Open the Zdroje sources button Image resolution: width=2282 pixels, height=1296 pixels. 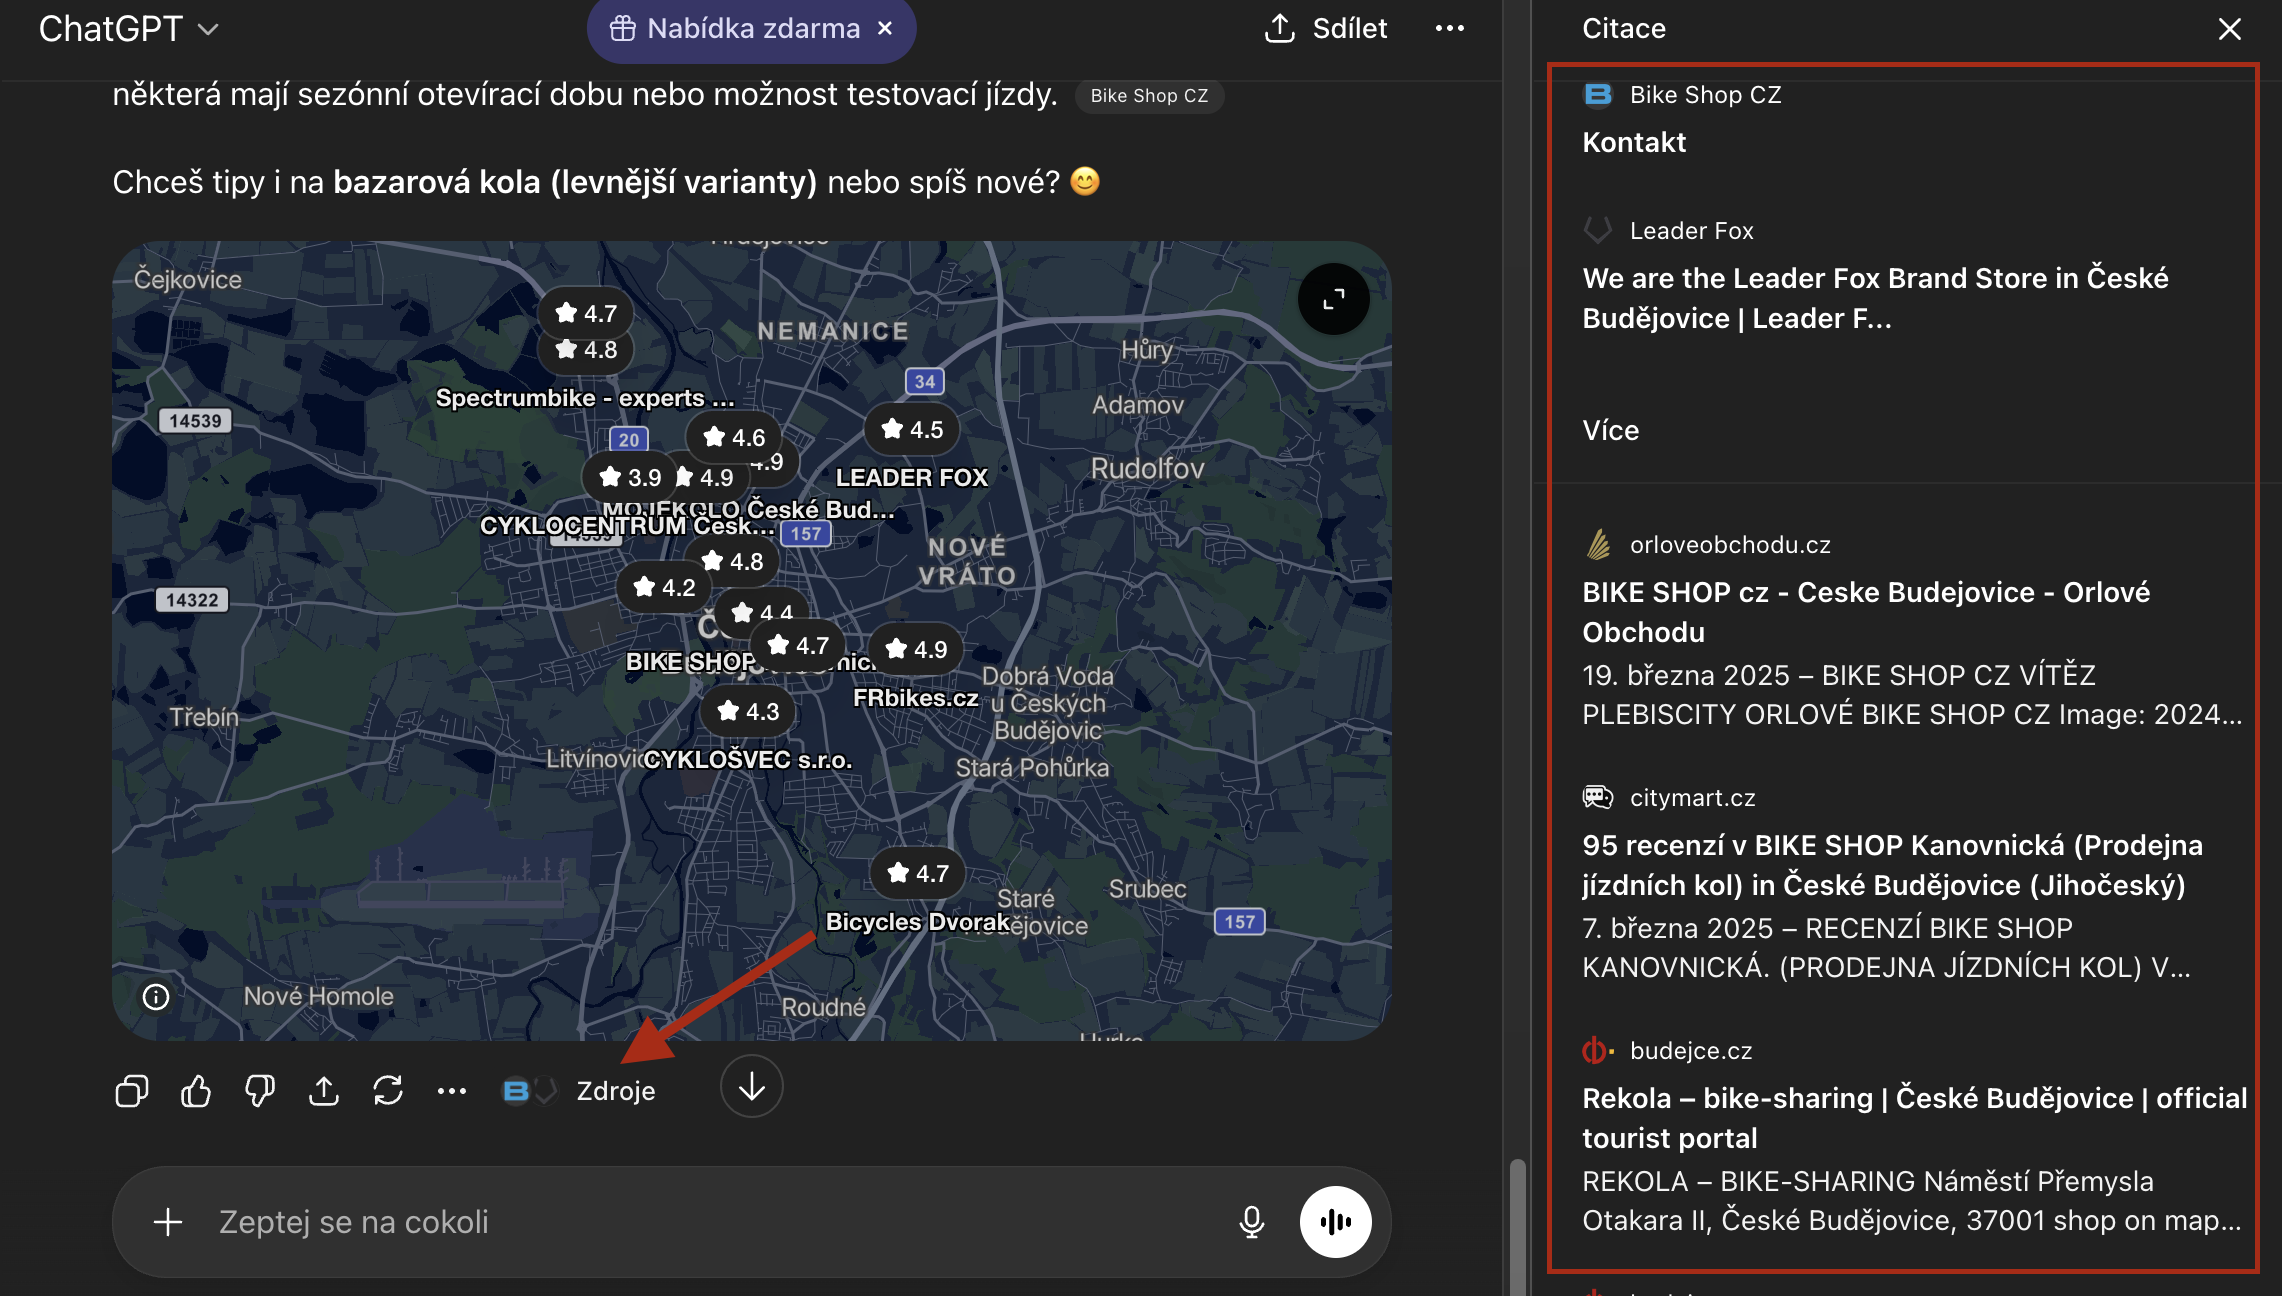615,1091
